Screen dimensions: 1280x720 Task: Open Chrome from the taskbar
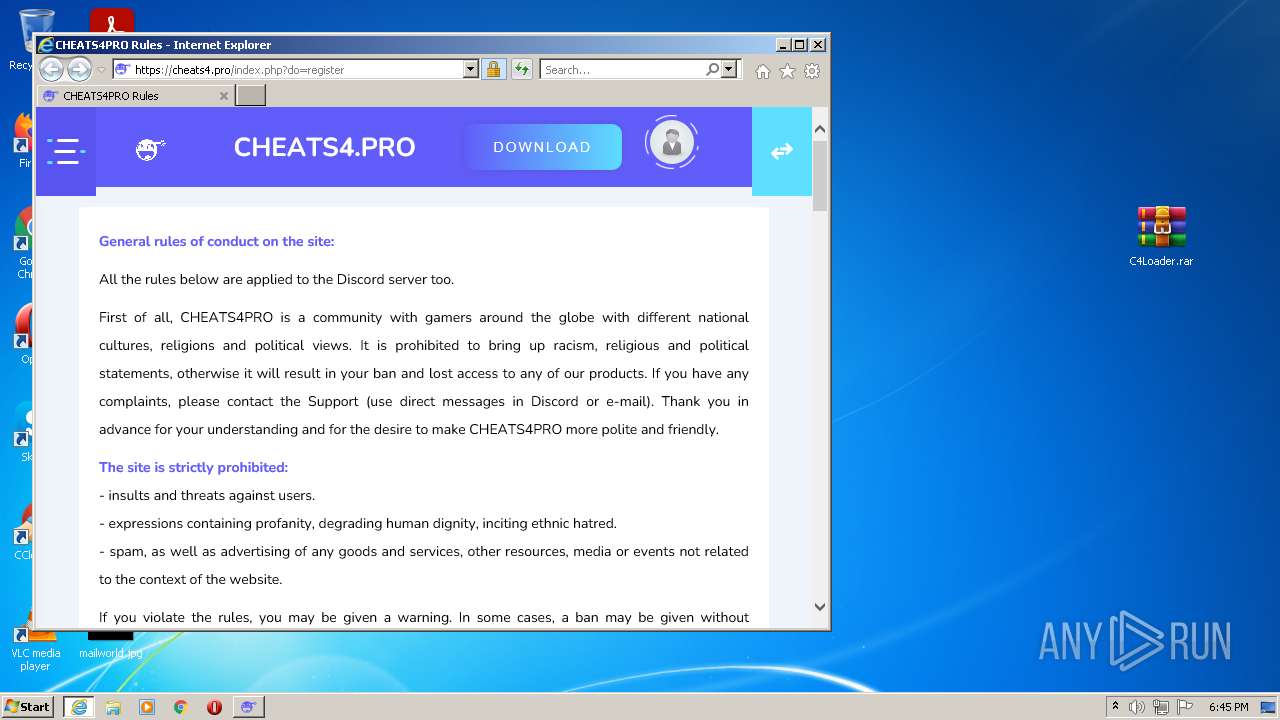[180, 707]
